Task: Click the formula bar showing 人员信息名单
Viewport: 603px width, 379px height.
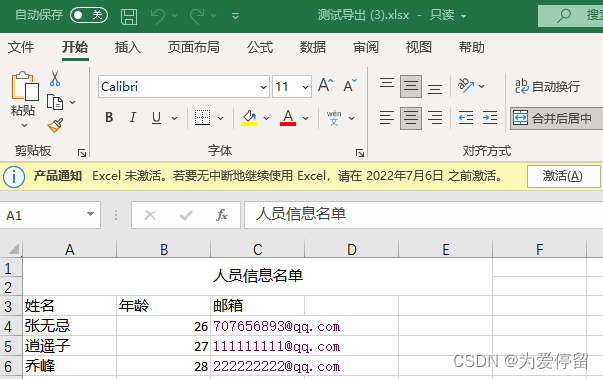Action: [x=423, y=214]
